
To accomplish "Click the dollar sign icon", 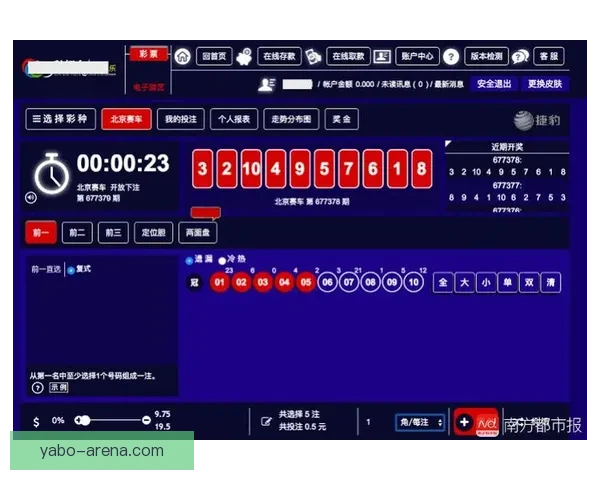I will pyautogui.click(x=36, y=422).
